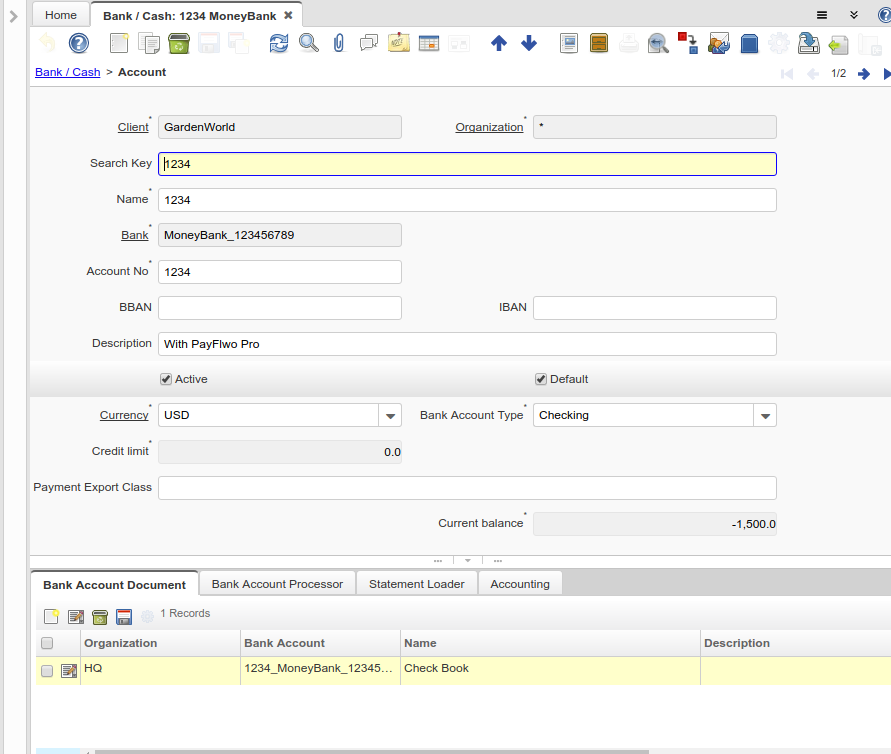Click the Attachment paperclip icon
This screenshot has width=891, height=754.
tap(339, 43)
